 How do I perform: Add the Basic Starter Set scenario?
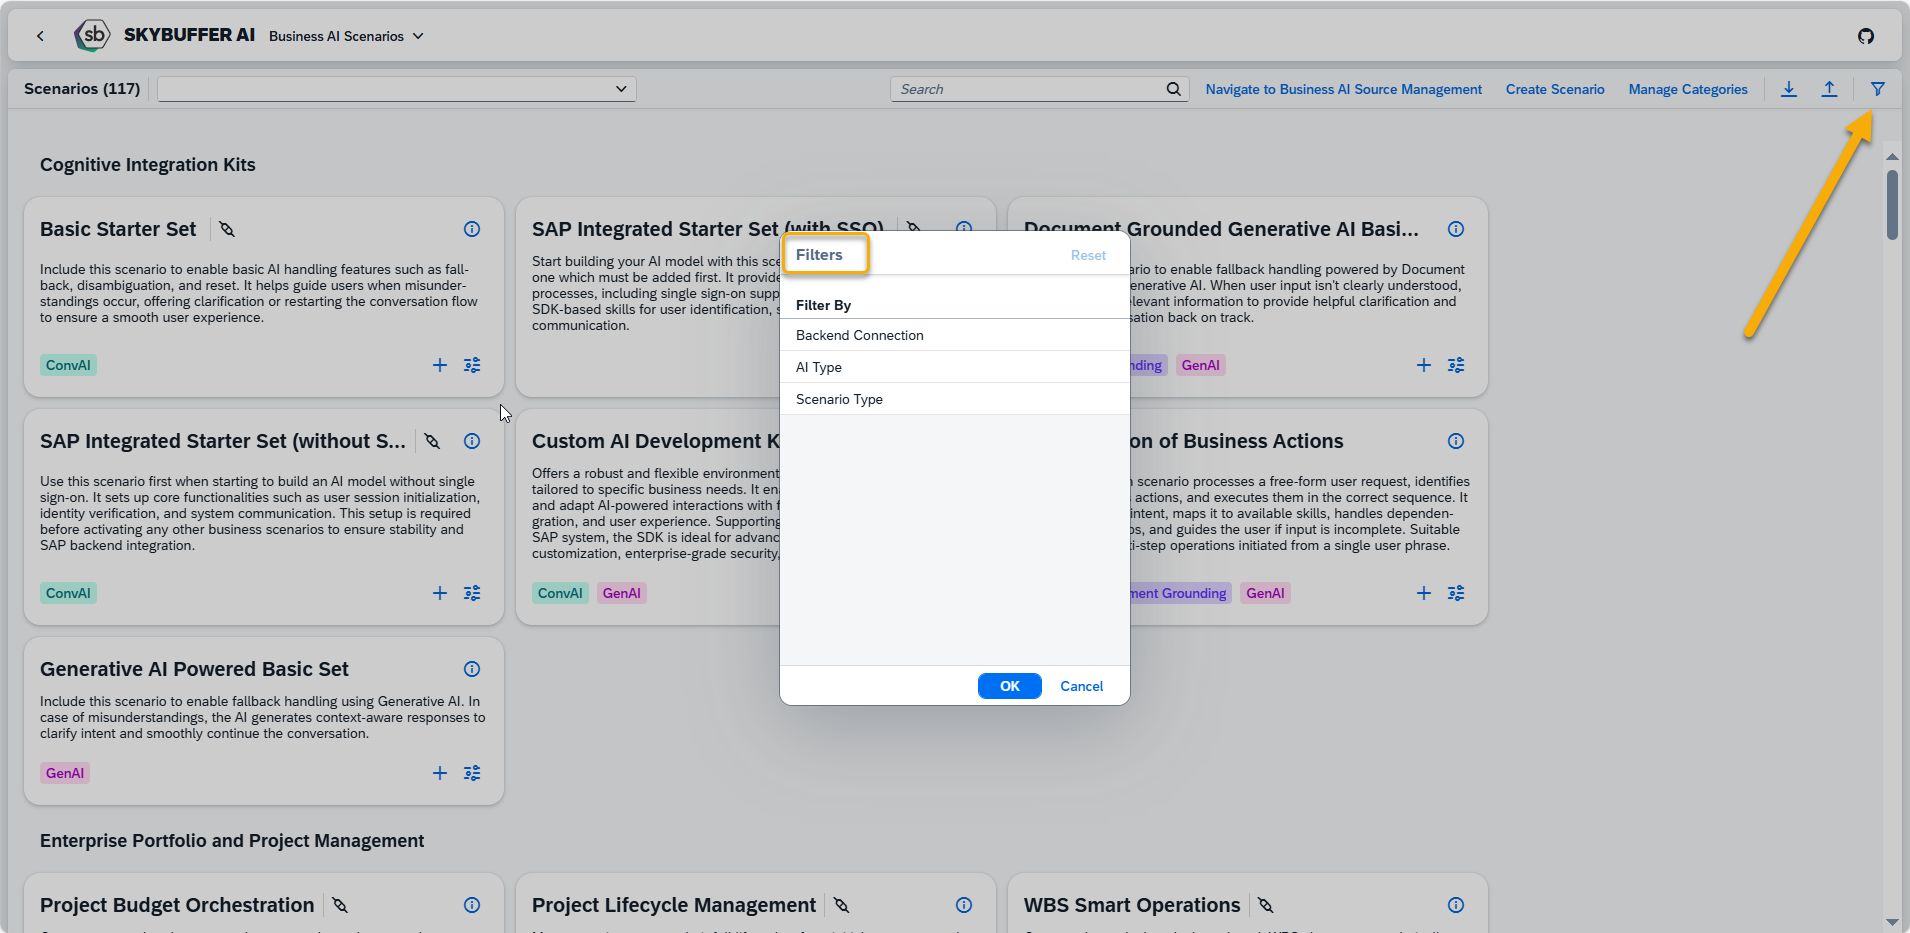click(x=439, y=365)
